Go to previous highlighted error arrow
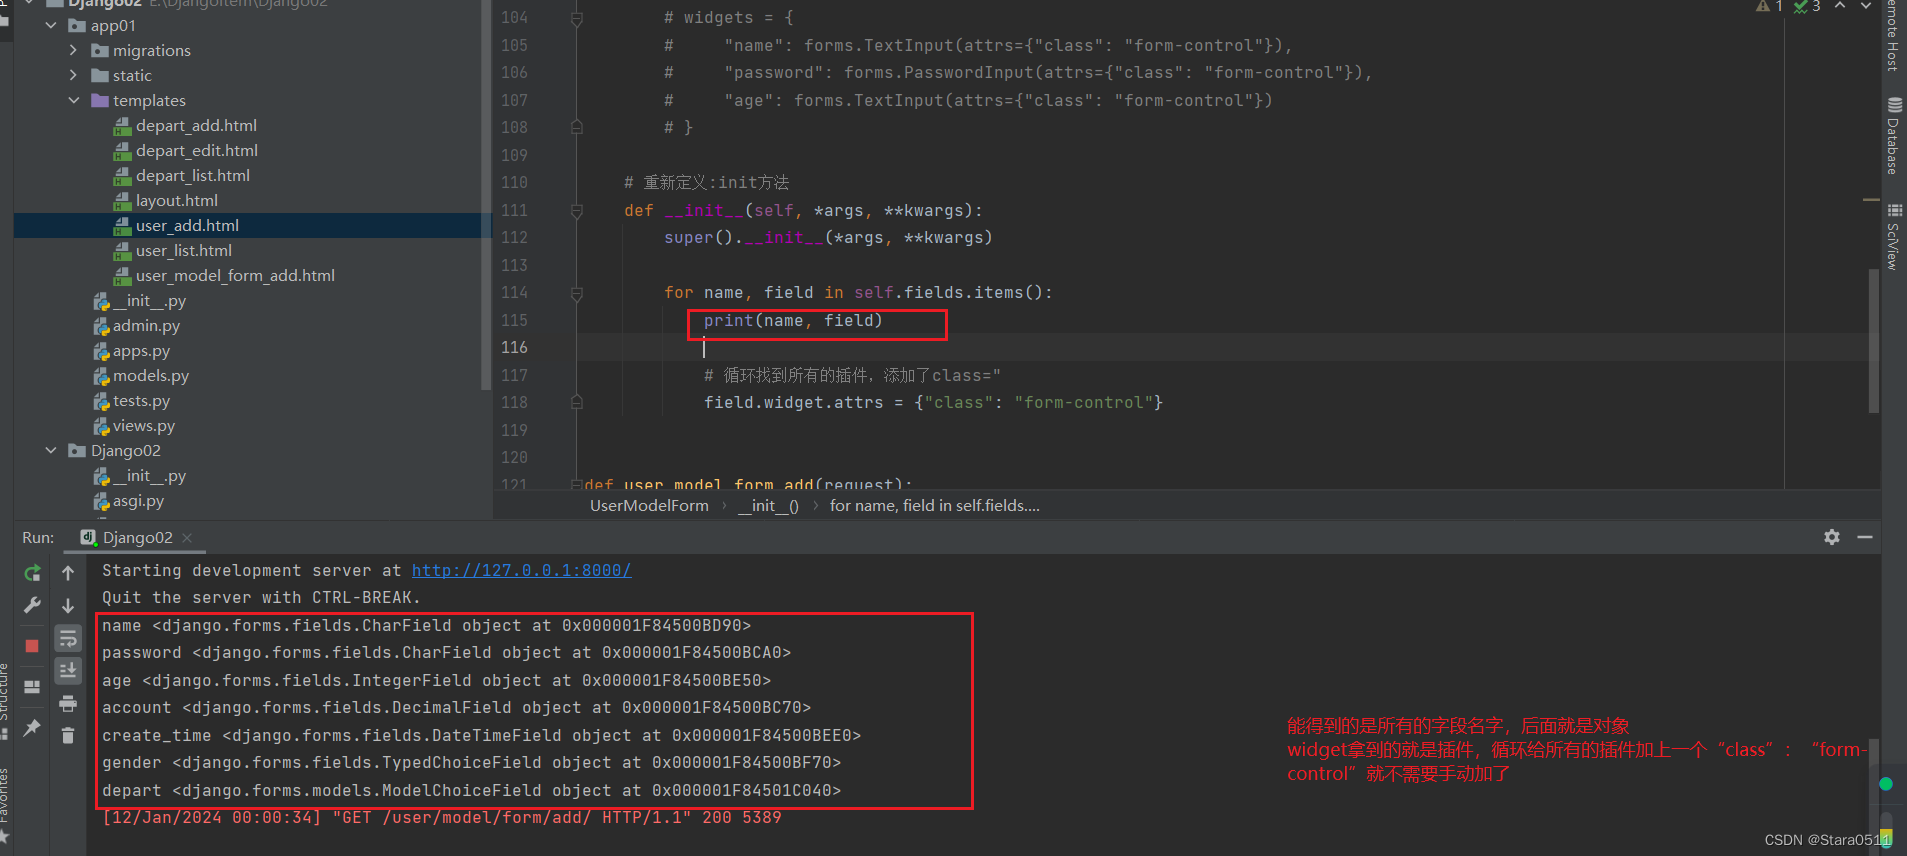 tap(1840, 6)
